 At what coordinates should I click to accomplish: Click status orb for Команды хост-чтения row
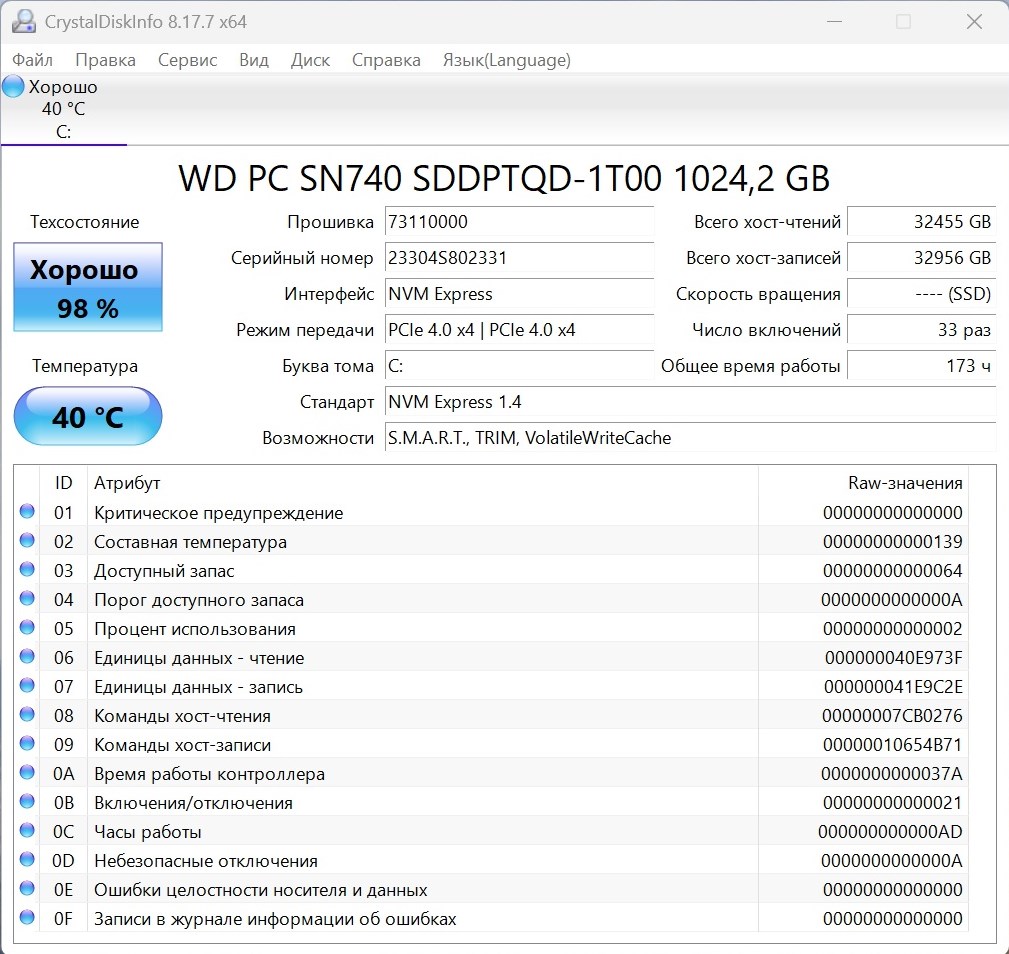coord(27,716)
